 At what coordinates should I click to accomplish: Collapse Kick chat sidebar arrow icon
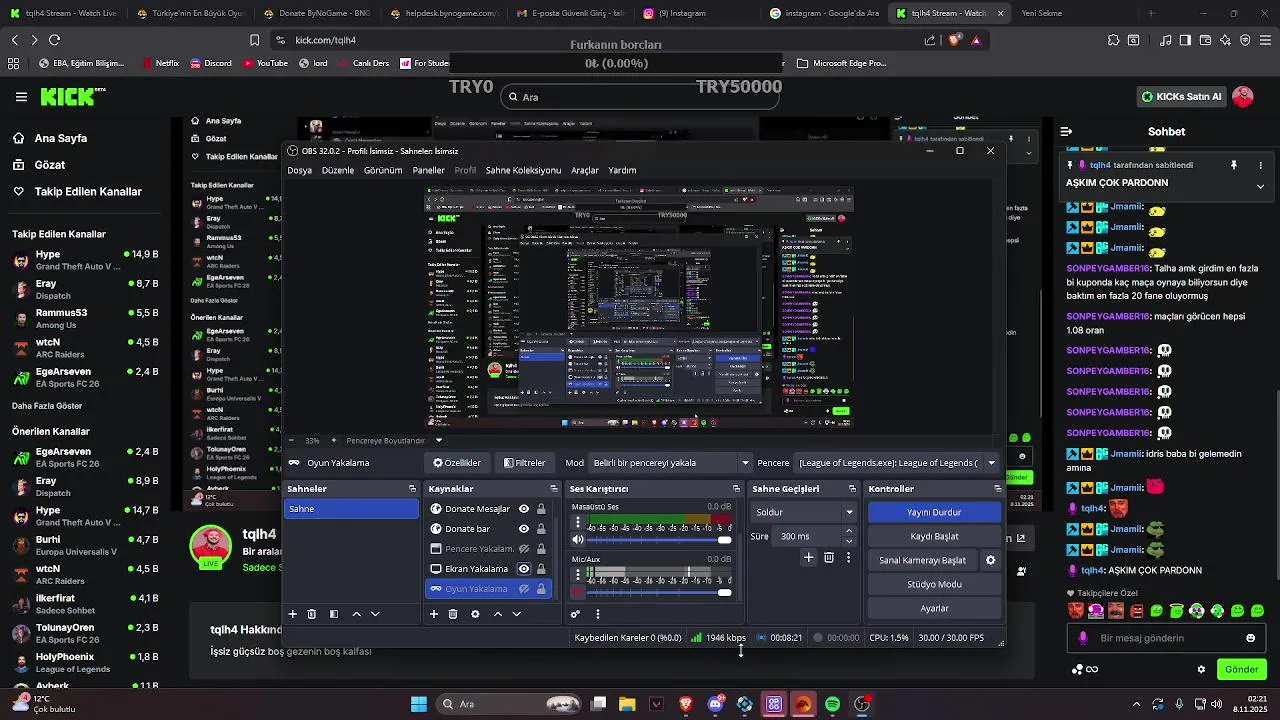(x=1066, y=132)
